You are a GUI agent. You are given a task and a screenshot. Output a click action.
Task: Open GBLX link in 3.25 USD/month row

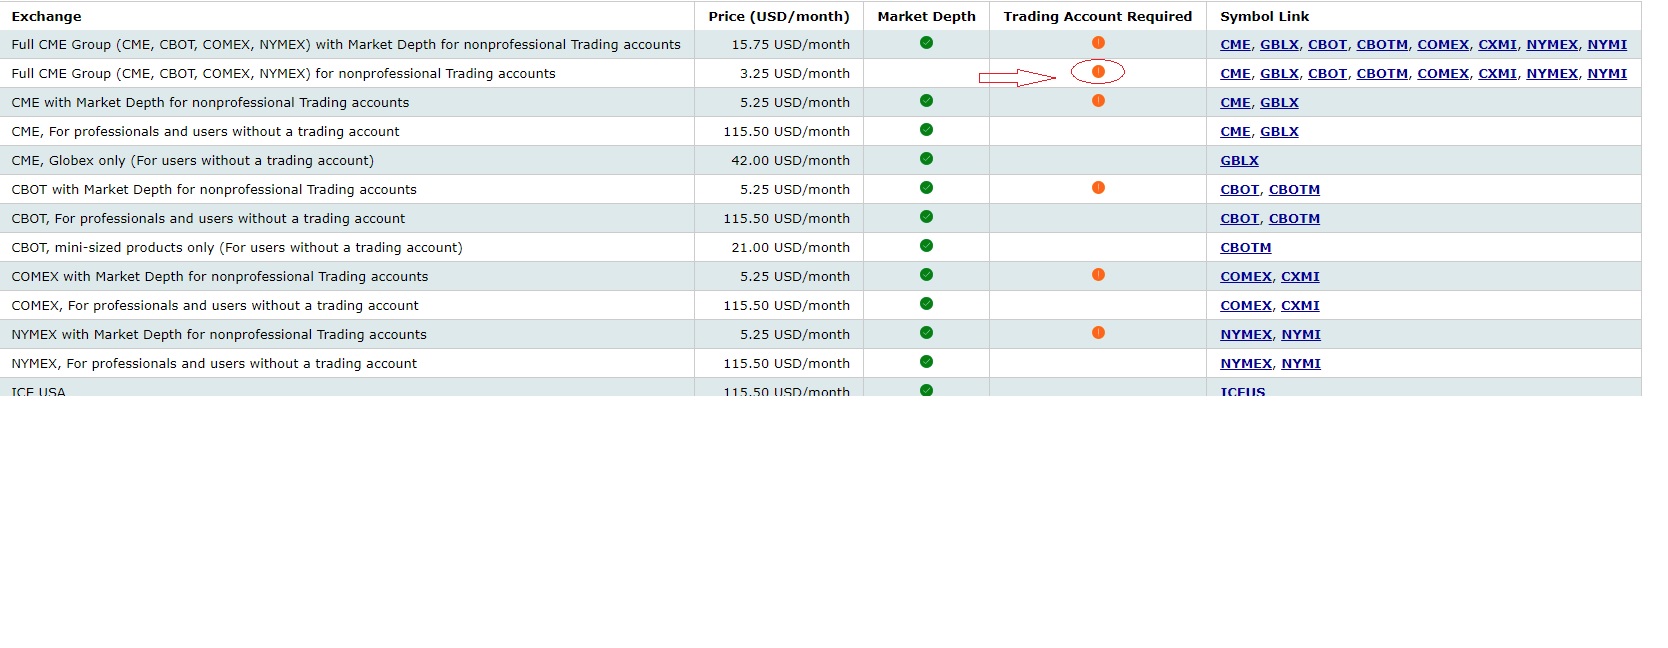pyautogui.click(x=1279, y=74)
